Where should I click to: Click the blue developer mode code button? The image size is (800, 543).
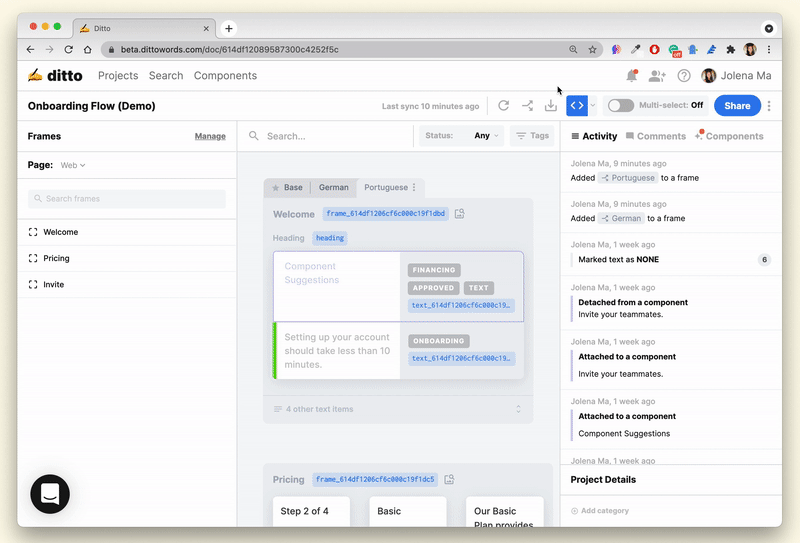click(x=576, y=105)
